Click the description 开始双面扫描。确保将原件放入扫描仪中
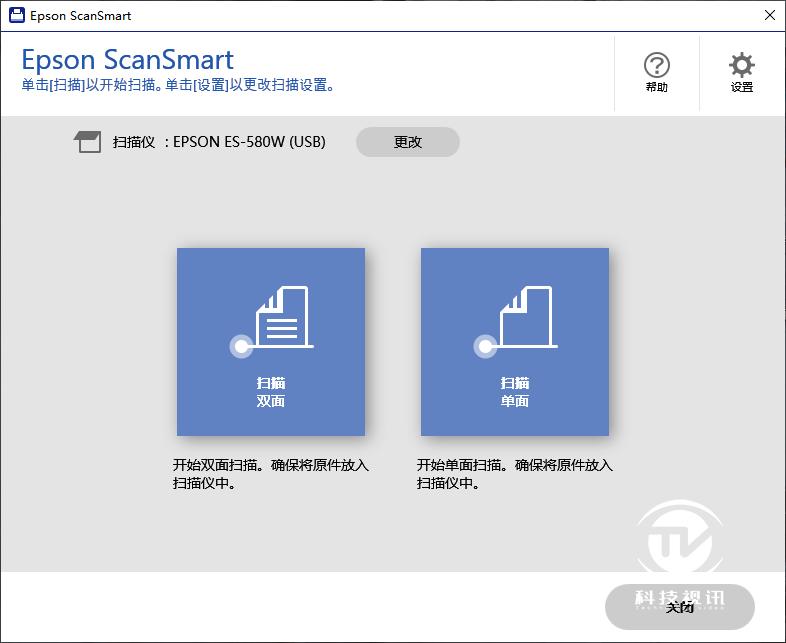 point(271,474)
